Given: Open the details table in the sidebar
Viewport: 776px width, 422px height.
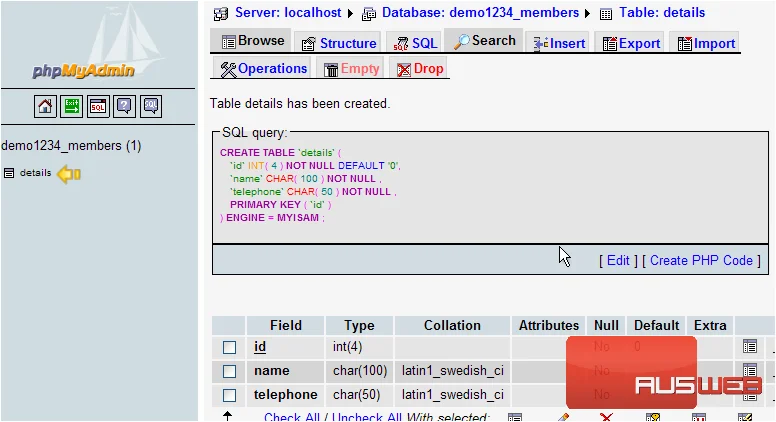Looking at the screenshot, I should point(35,173).
